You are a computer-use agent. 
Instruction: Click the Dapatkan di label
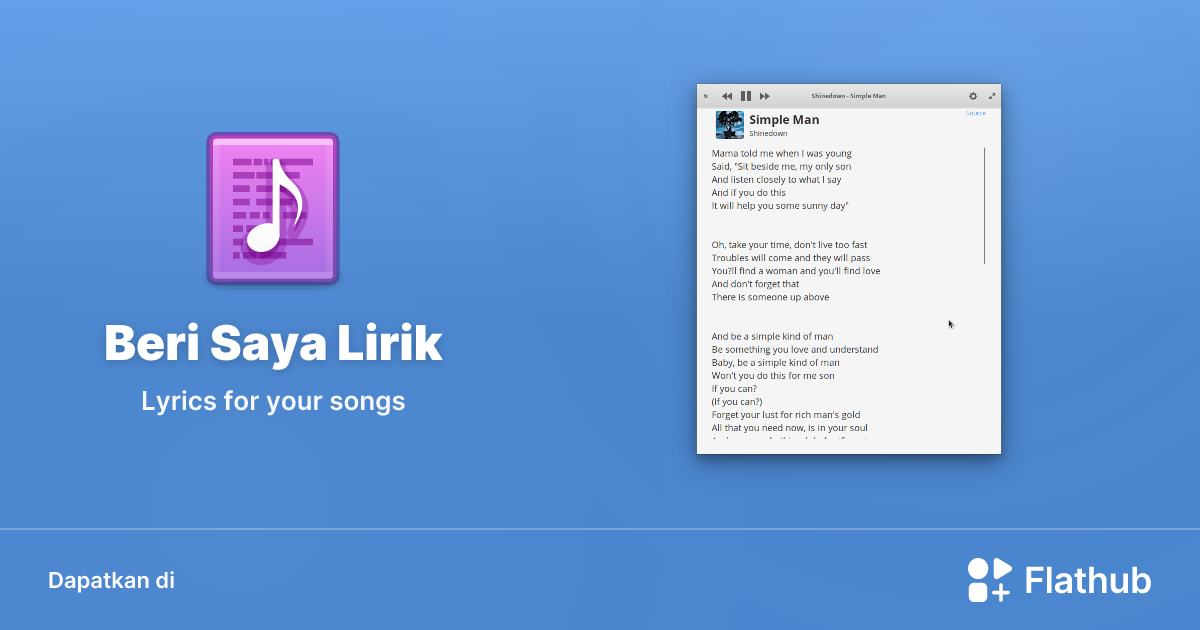[112, 580]
